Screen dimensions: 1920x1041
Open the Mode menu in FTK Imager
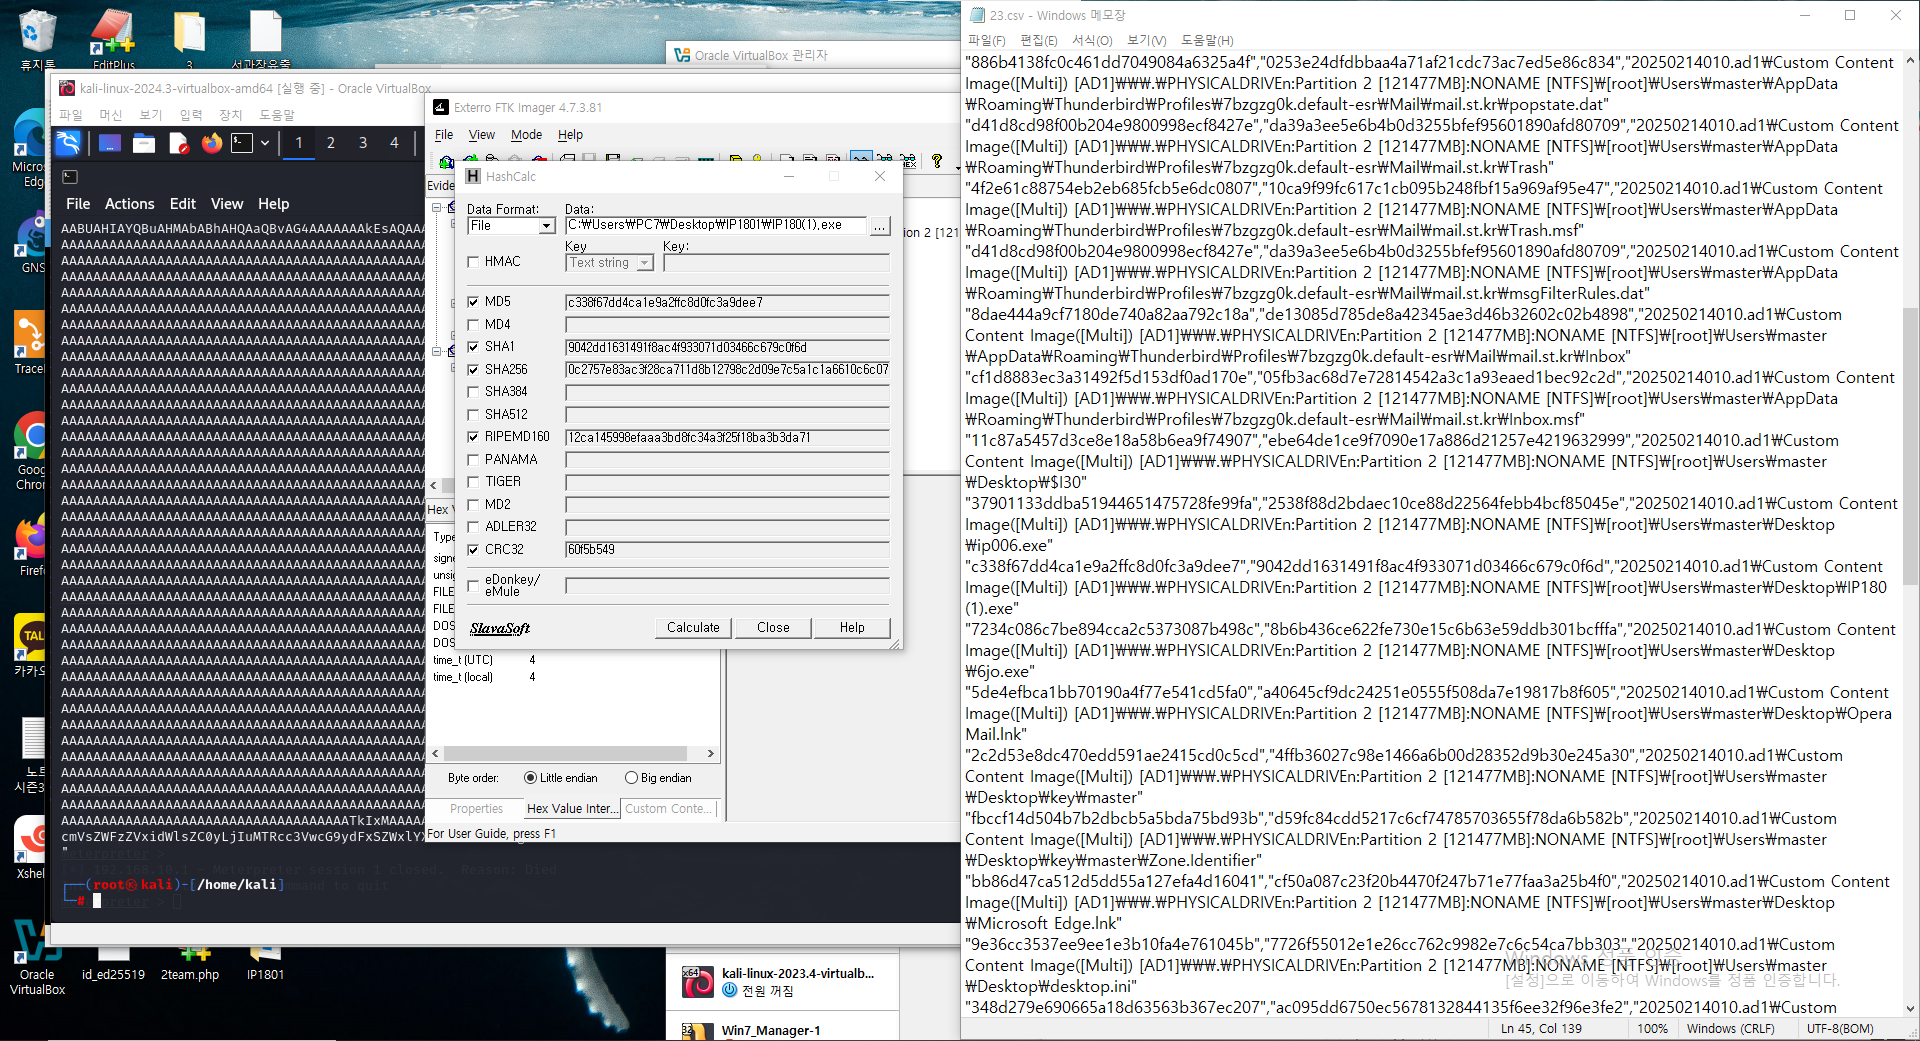[526, 135]
